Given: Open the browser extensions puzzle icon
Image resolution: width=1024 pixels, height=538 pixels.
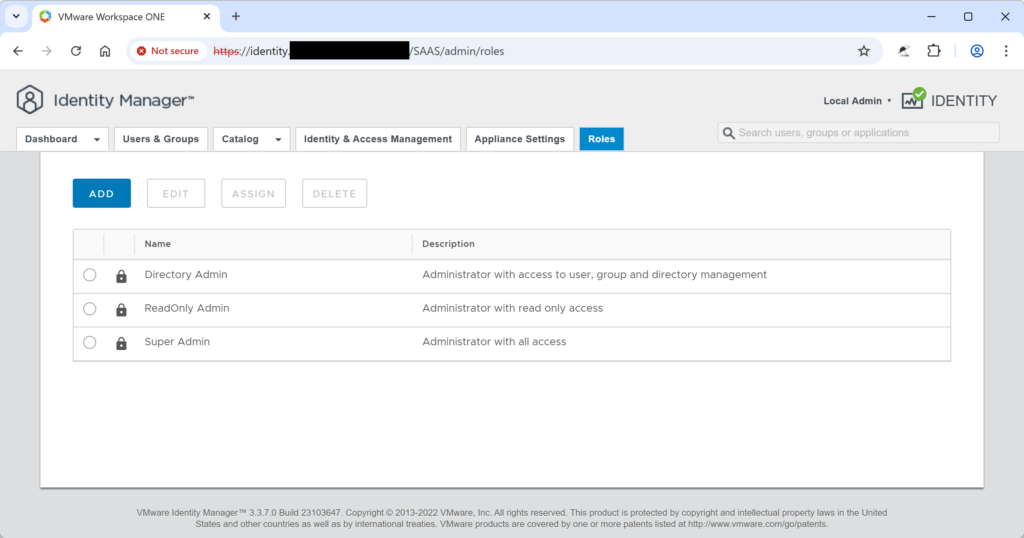Looking at the screenshot, I should pyautogui.click(x=934, y=51).
